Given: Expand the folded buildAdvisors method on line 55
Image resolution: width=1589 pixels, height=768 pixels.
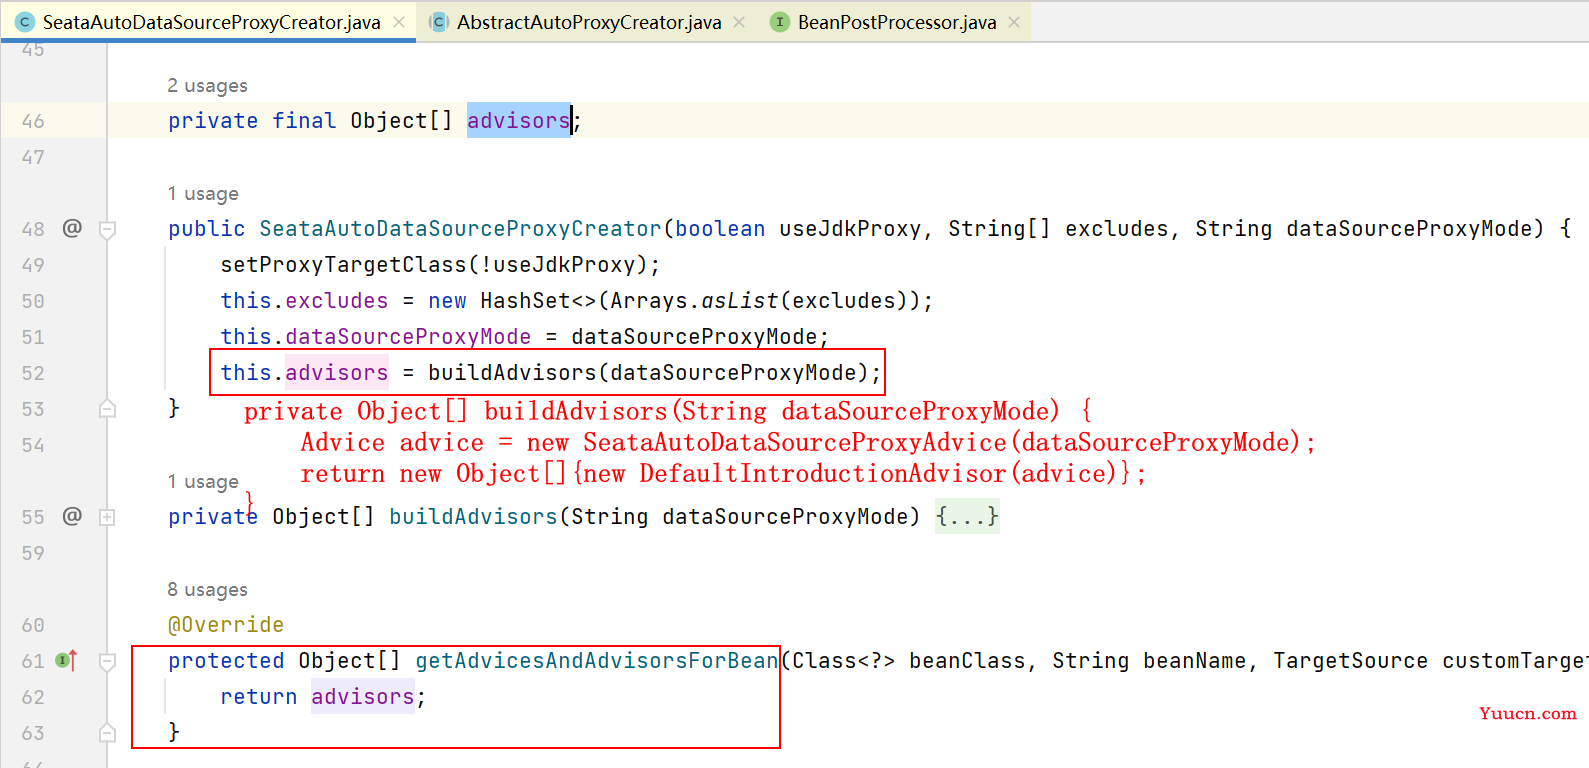Looking at the screenshot, I should point(107,517).
